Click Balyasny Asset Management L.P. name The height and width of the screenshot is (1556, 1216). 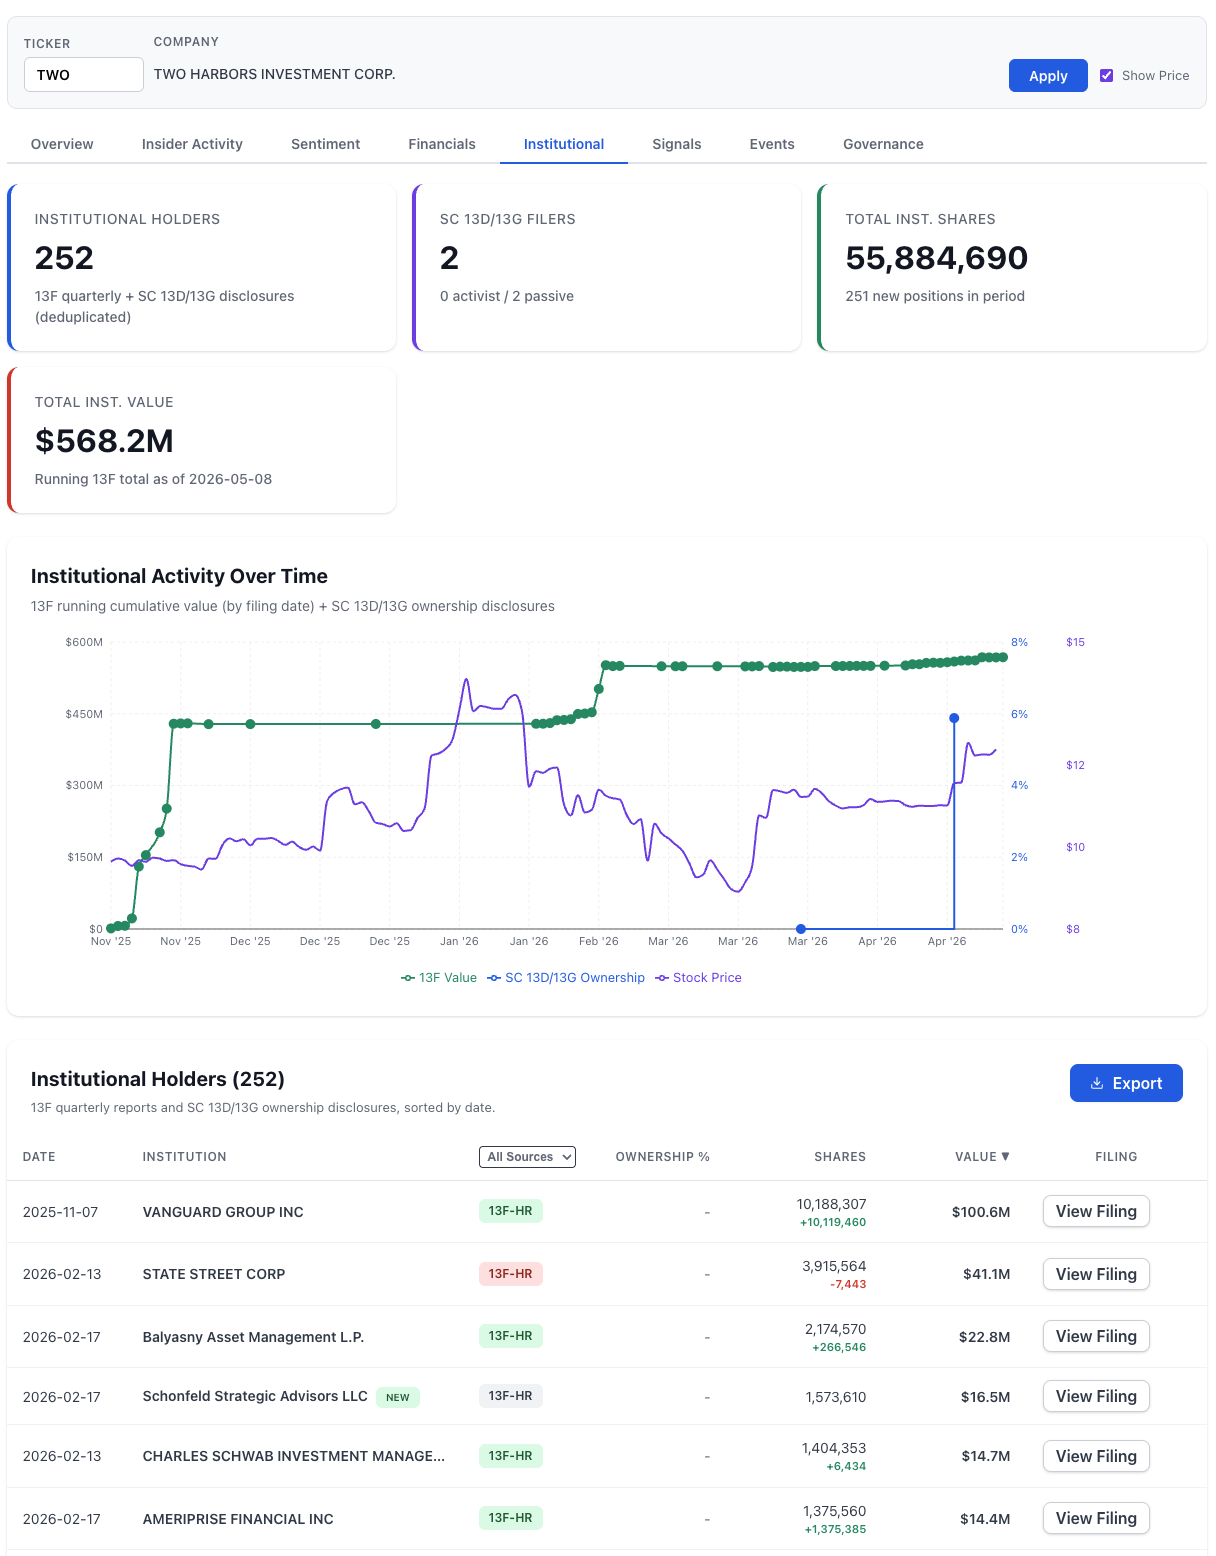click(253, 1337)
